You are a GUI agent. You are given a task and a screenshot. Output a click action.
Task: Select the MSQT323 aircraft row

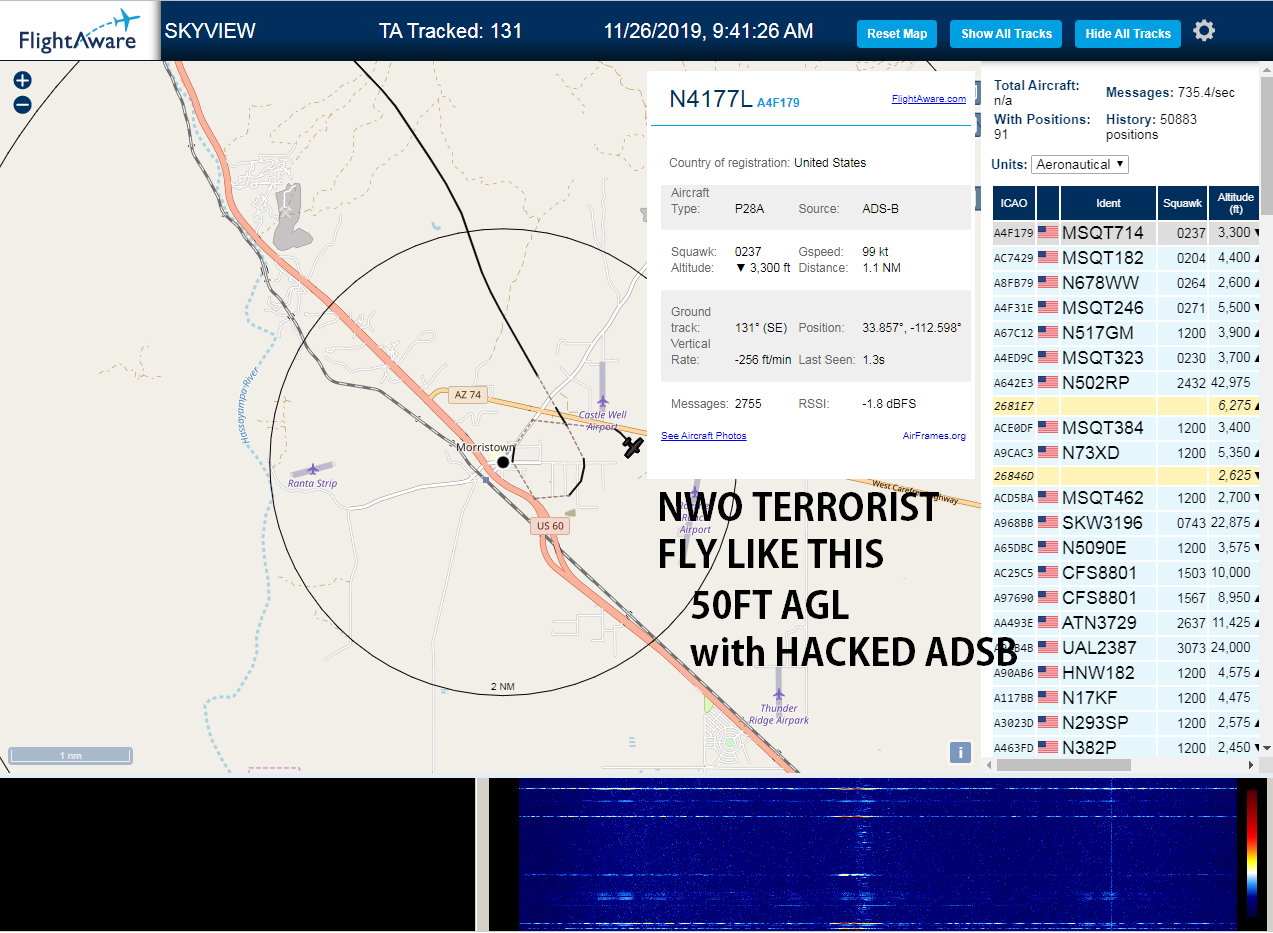coord(1126,358)
